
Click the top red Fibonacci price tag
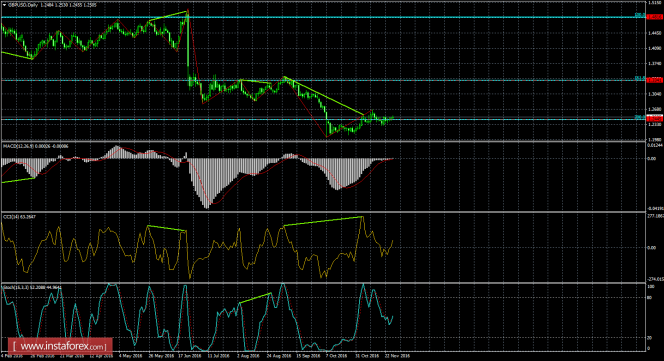click(655, 17)
